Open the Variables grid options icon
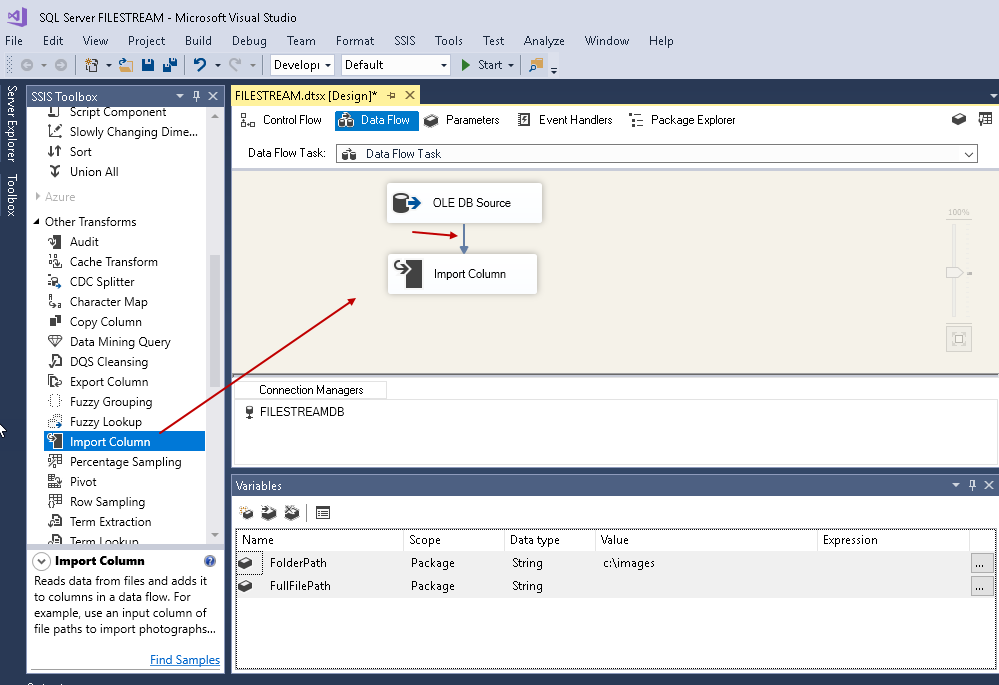The image size is (999, 685). [x=323, y=513]
